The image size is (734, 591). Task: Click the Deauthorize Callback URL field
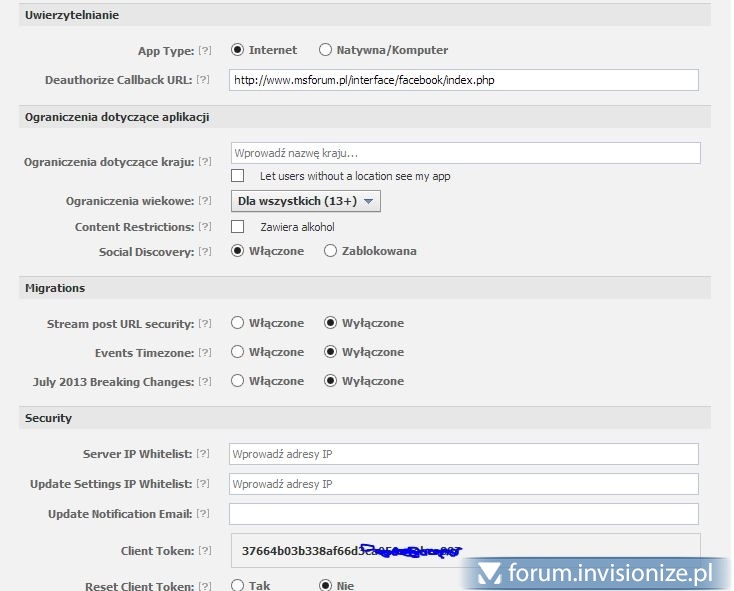pos(463,80)
